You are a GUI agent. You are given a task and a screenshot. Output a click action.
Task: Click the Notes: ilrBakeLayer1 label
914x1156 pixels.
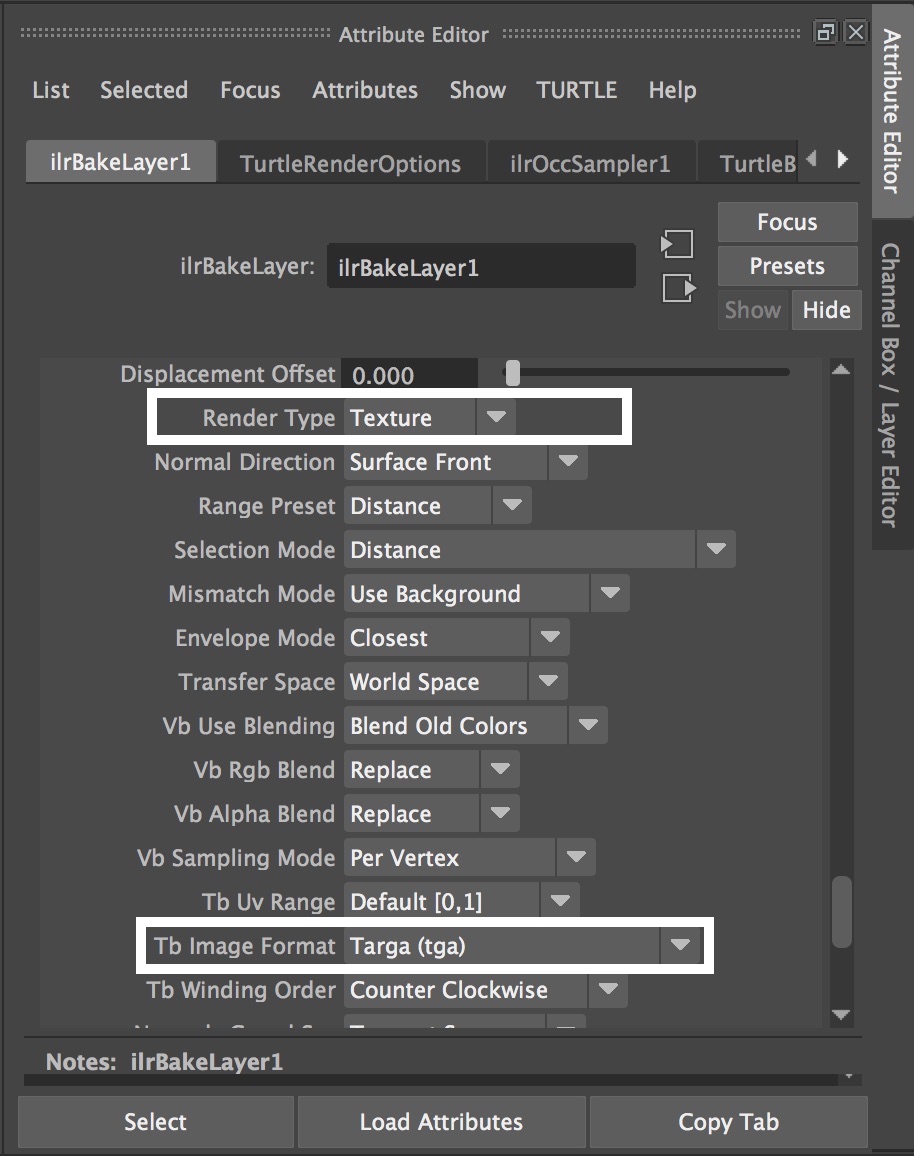(x=164, y=1062)
